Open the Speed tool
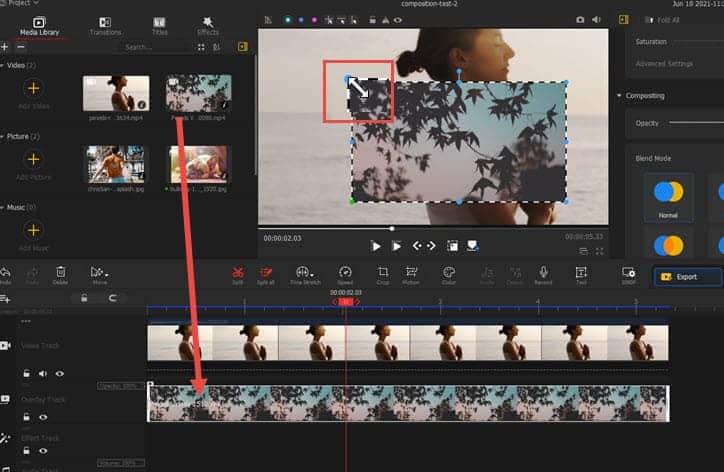 point(345,274)
